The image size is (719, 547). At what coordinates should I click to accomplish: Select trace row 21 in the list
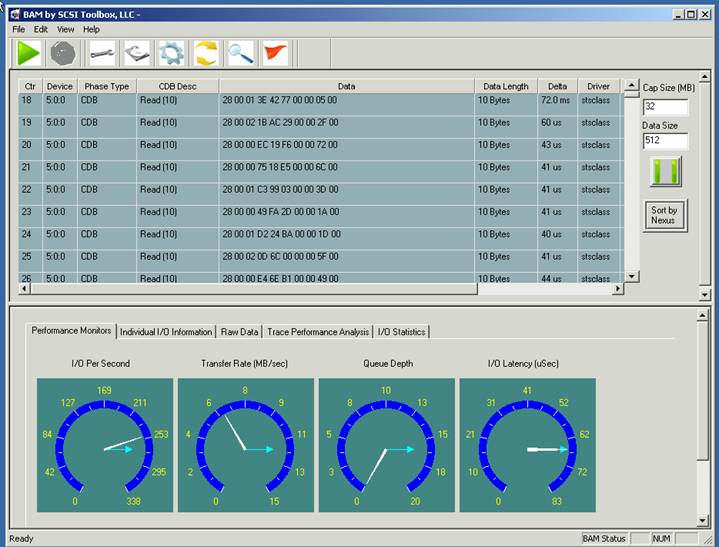click(300, 167)
